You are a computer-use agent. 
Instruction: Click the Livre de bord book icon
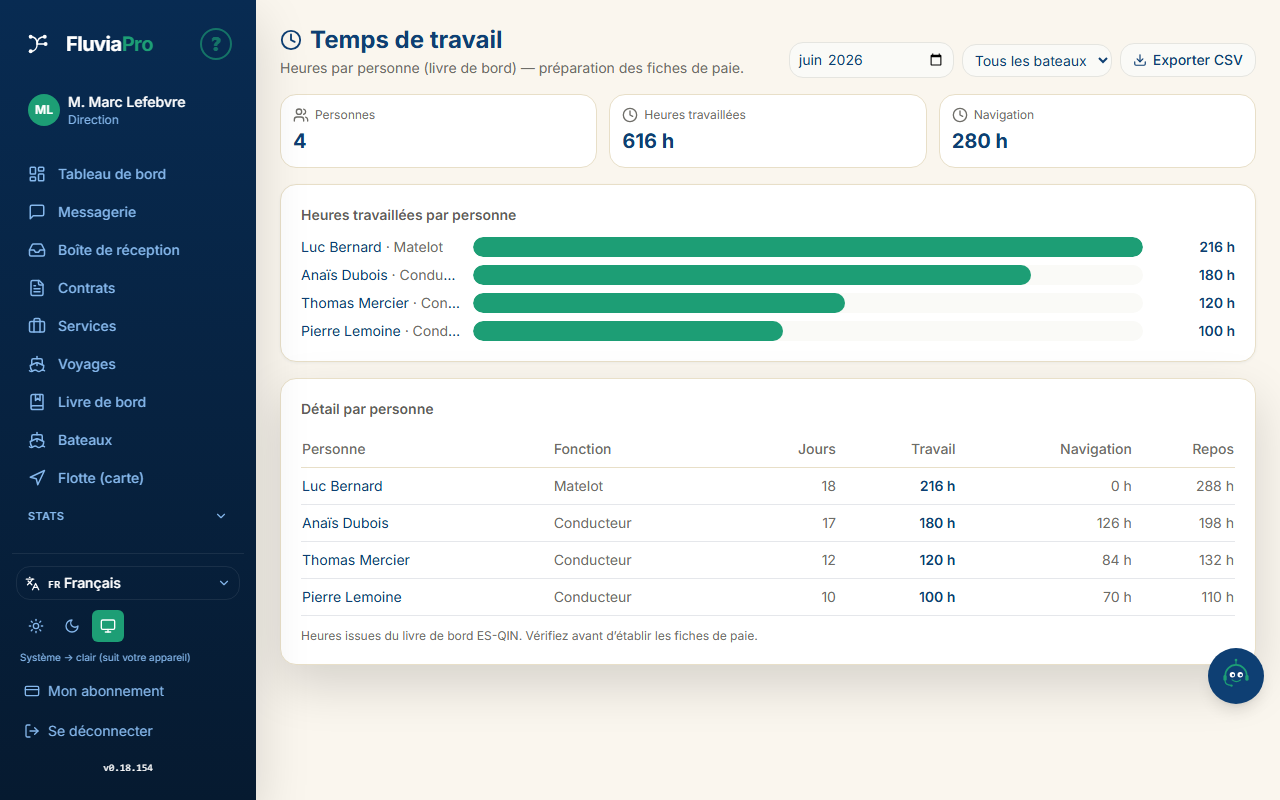click(x=37, y=402)
